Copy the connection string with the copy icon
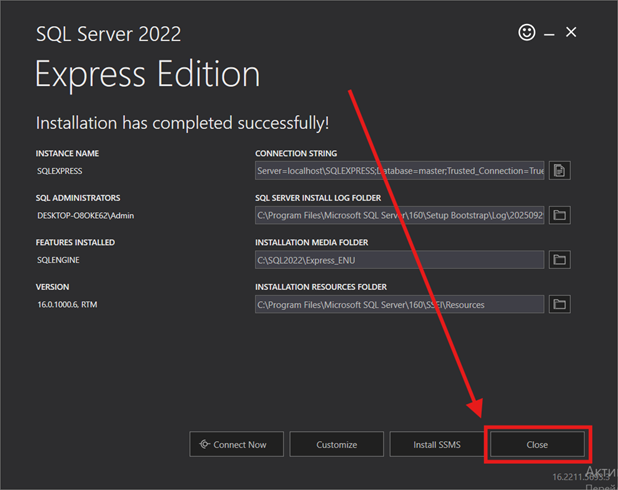 (x=560, y=171)
